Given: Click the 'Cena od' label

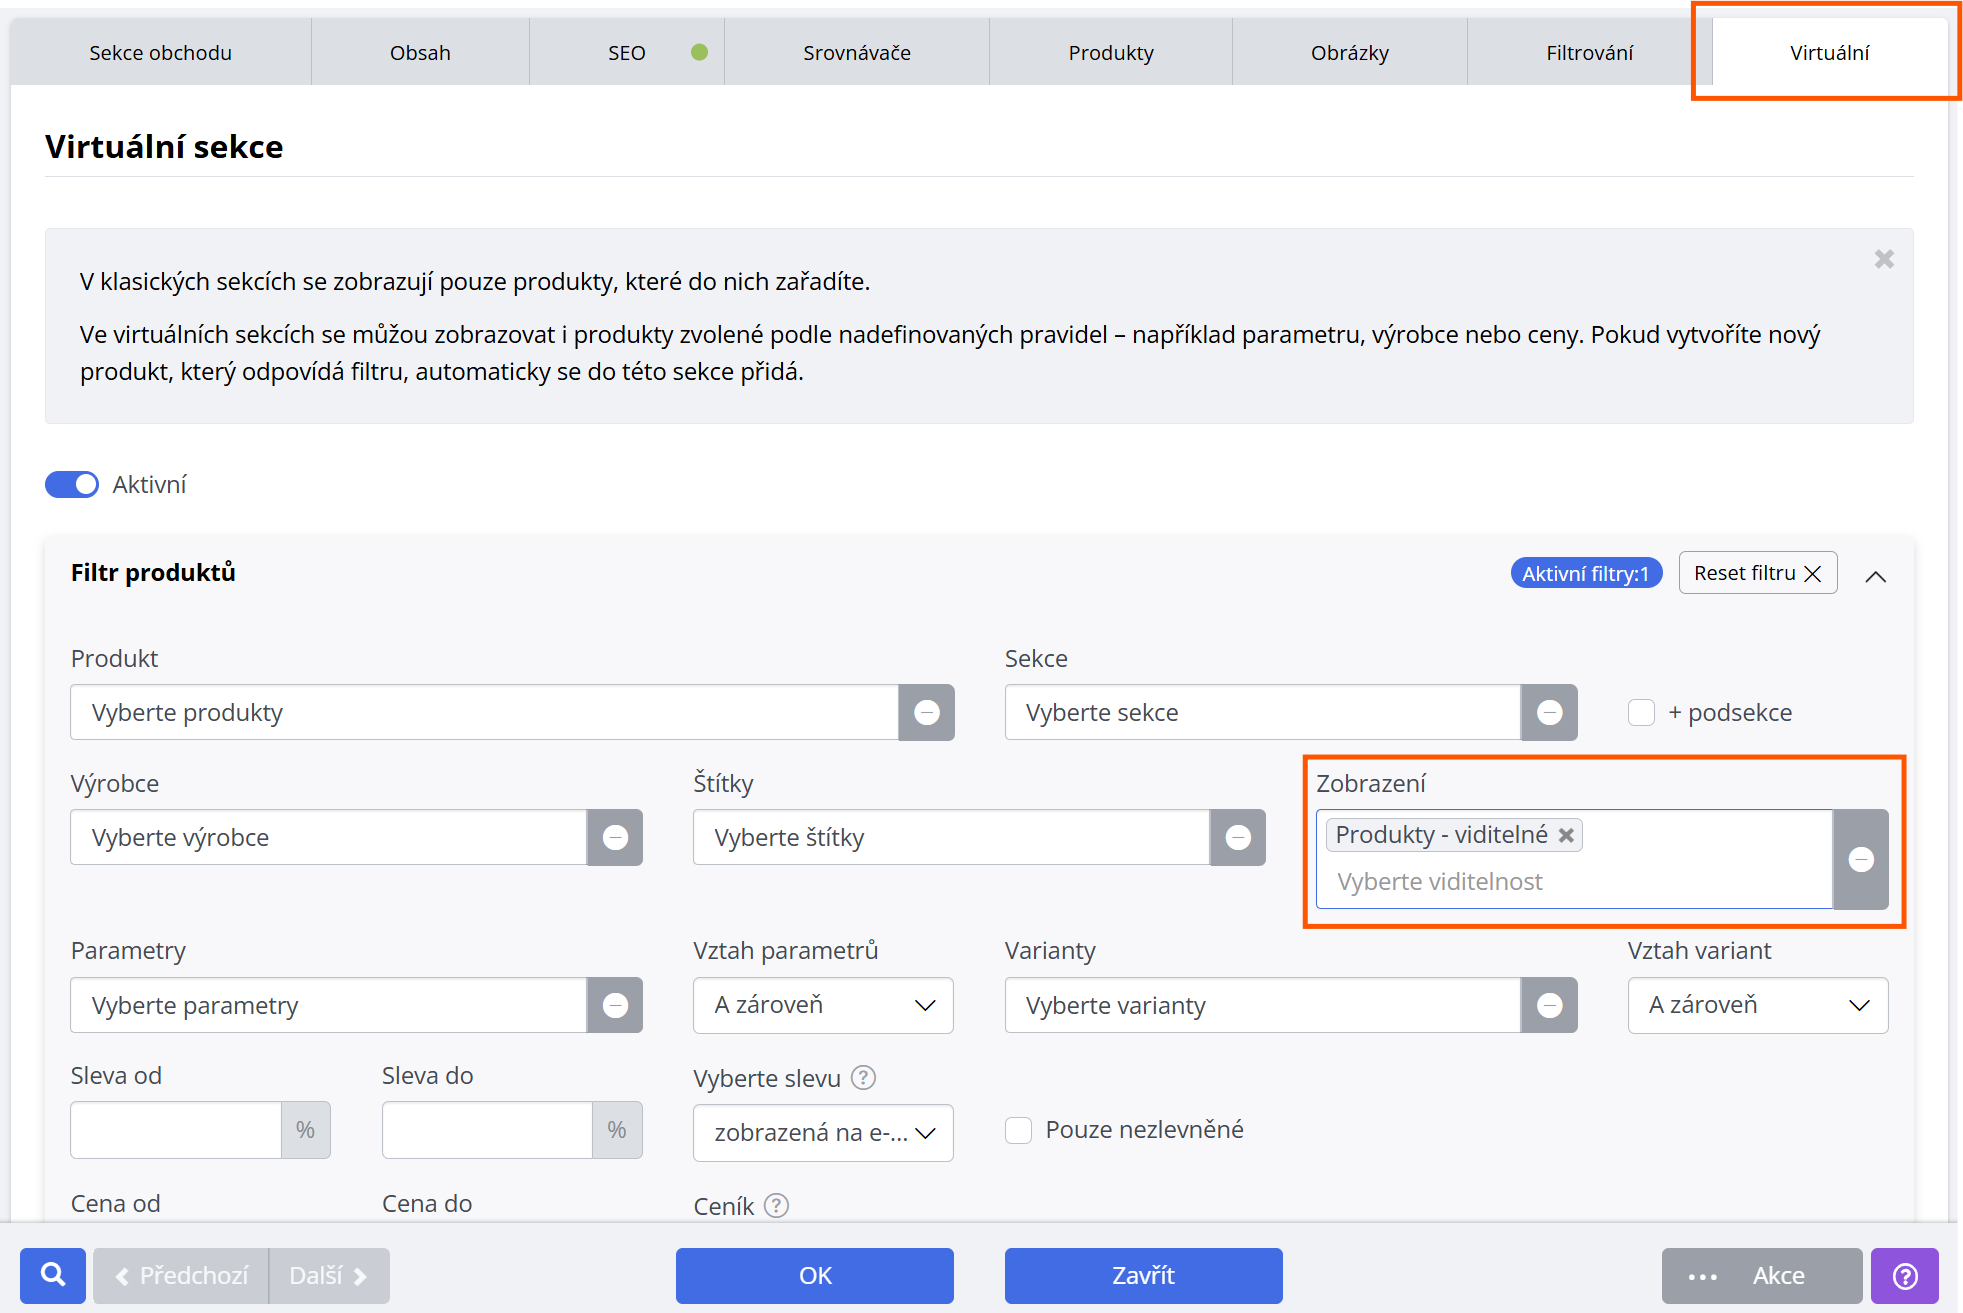Looking at the screenshot, I should 115,1204.
